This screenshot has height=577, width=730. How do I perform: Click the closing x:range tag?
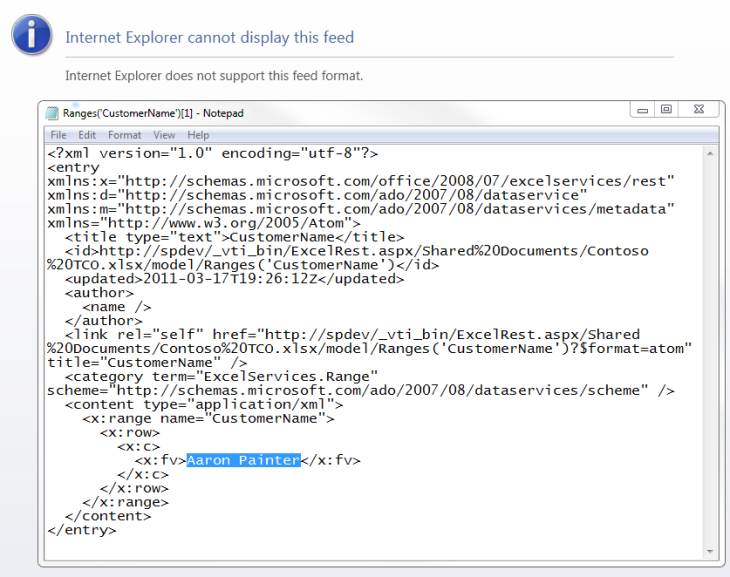(x=126, y=502)
